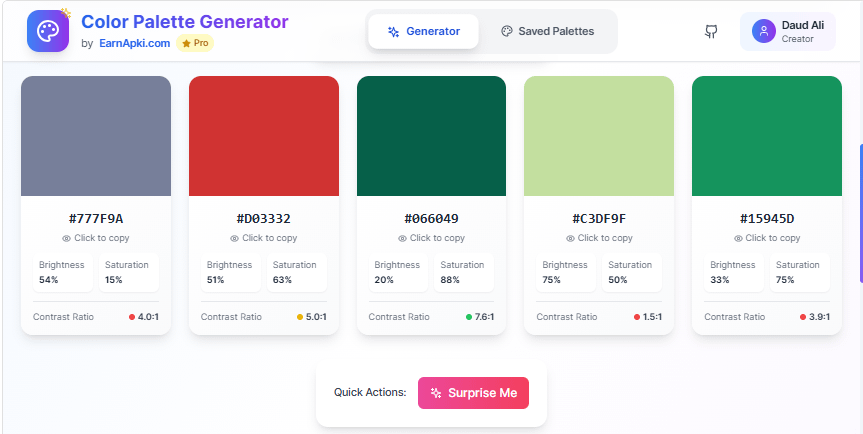This screenshot has width=863, height=434.
Task: Open the GitHub icon link
Action: (x=711, y=31)
